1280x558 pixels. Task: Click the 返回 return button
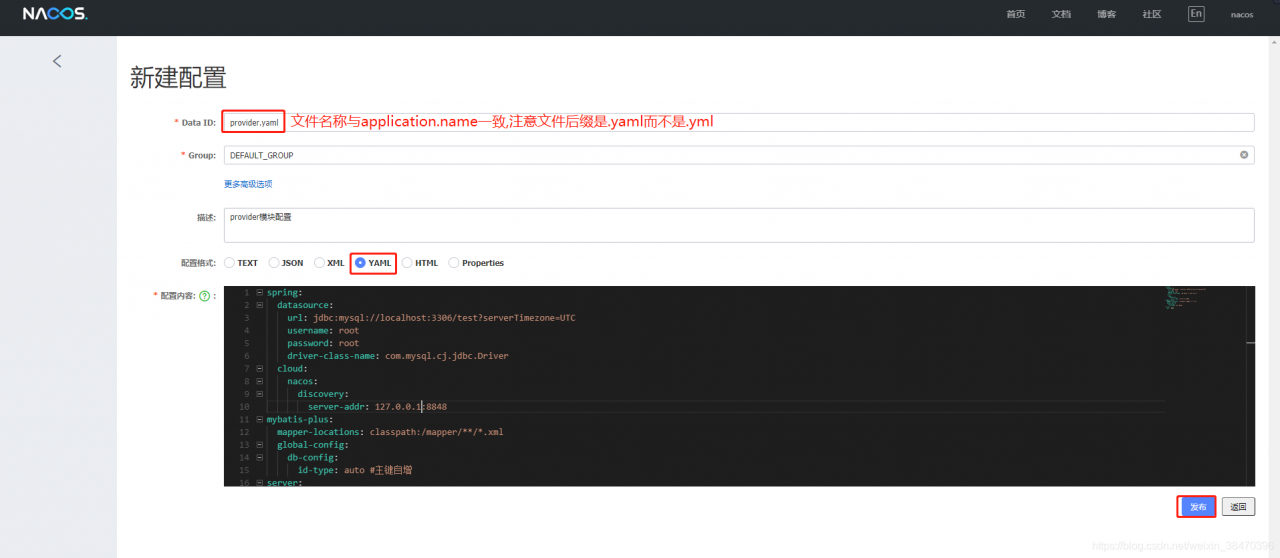(1238, 507)
